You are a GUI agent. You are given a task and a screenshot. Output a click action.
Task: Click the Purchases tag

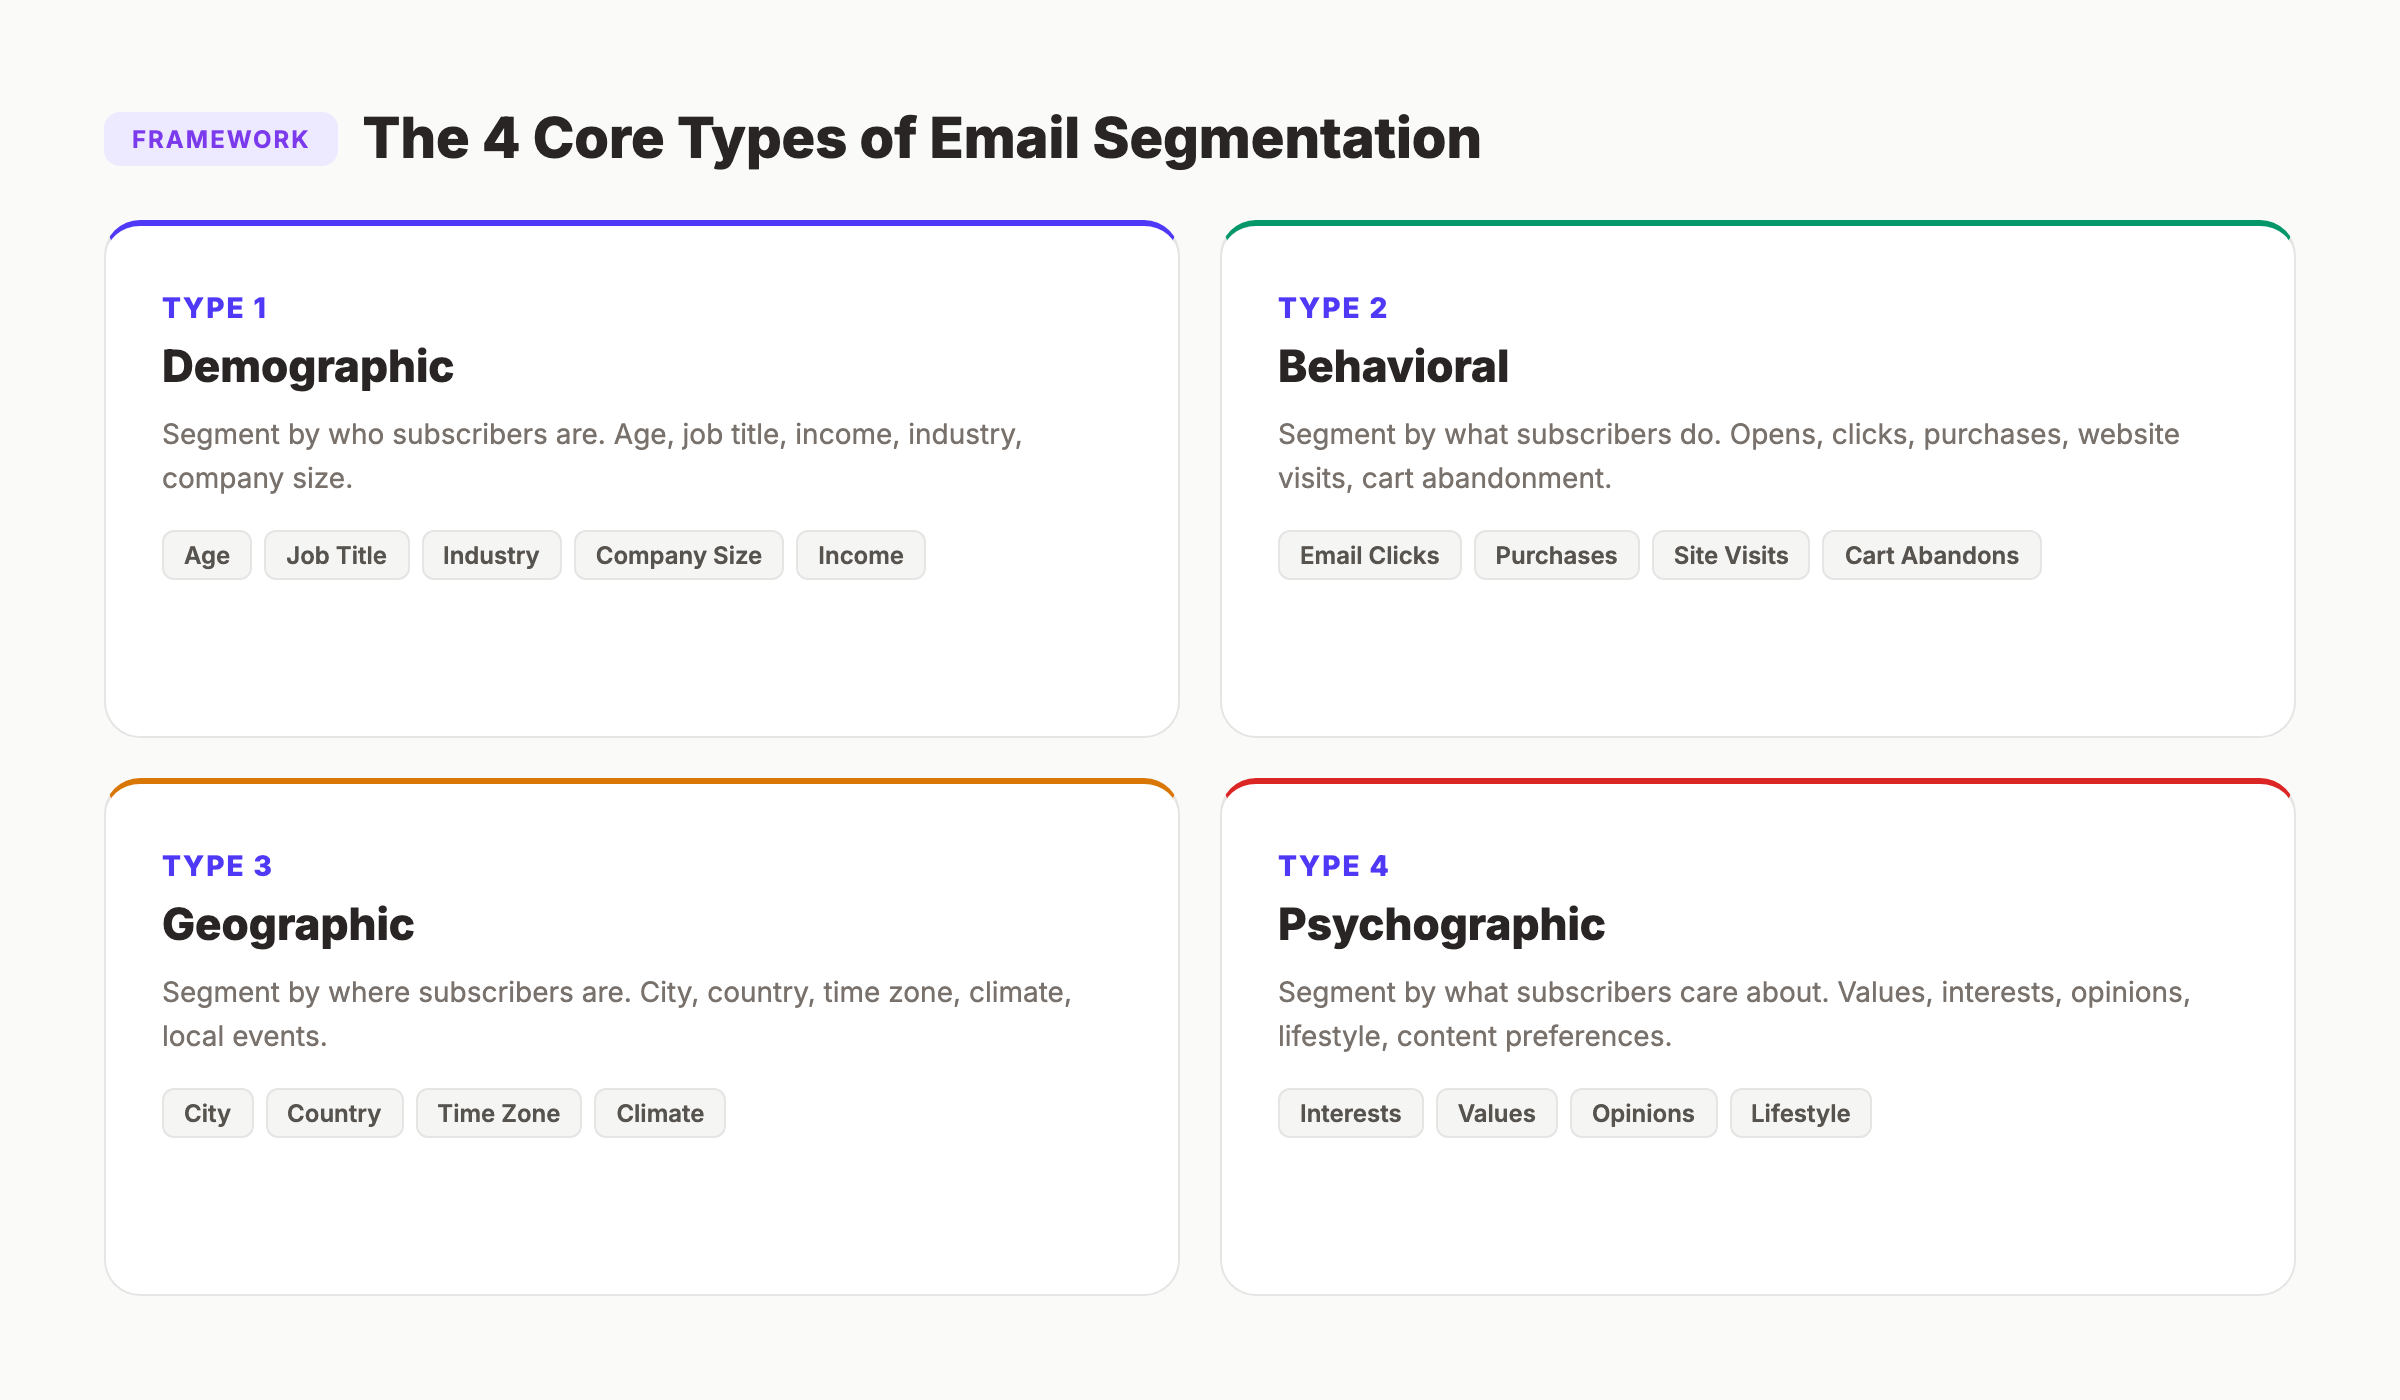click(x=1556, y=555)
